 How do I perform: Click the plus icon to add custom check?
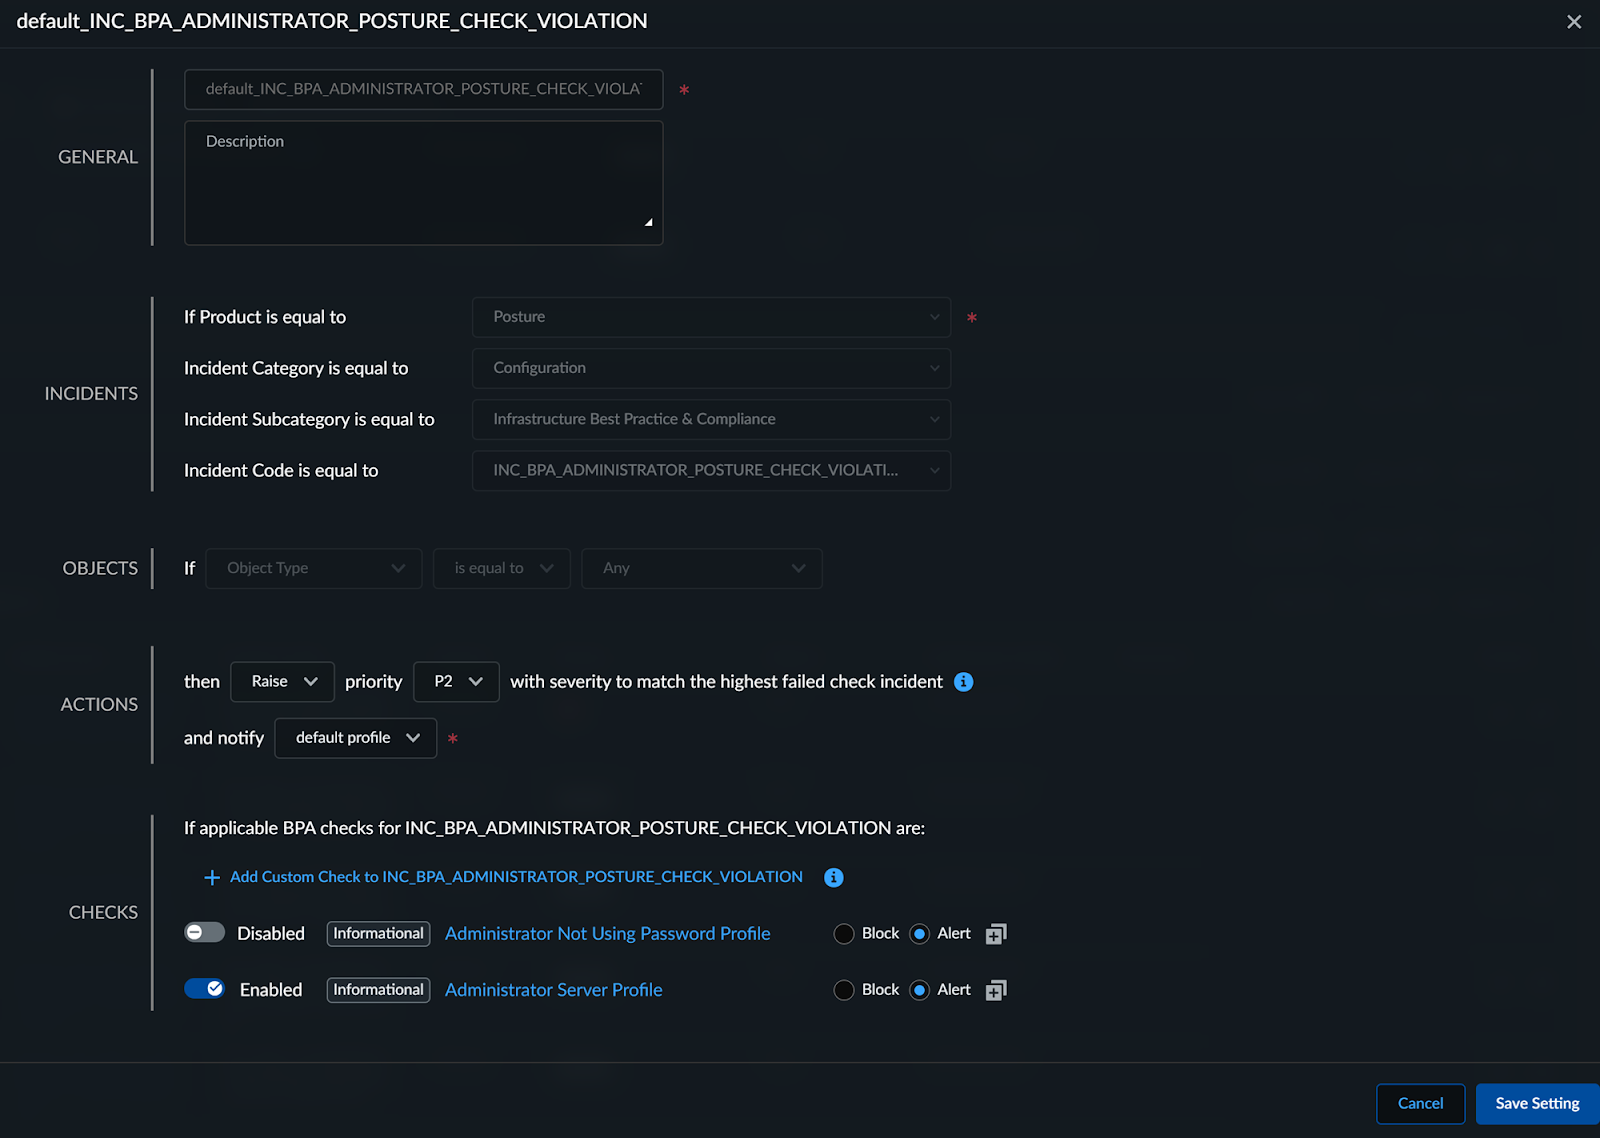(212, 877)
